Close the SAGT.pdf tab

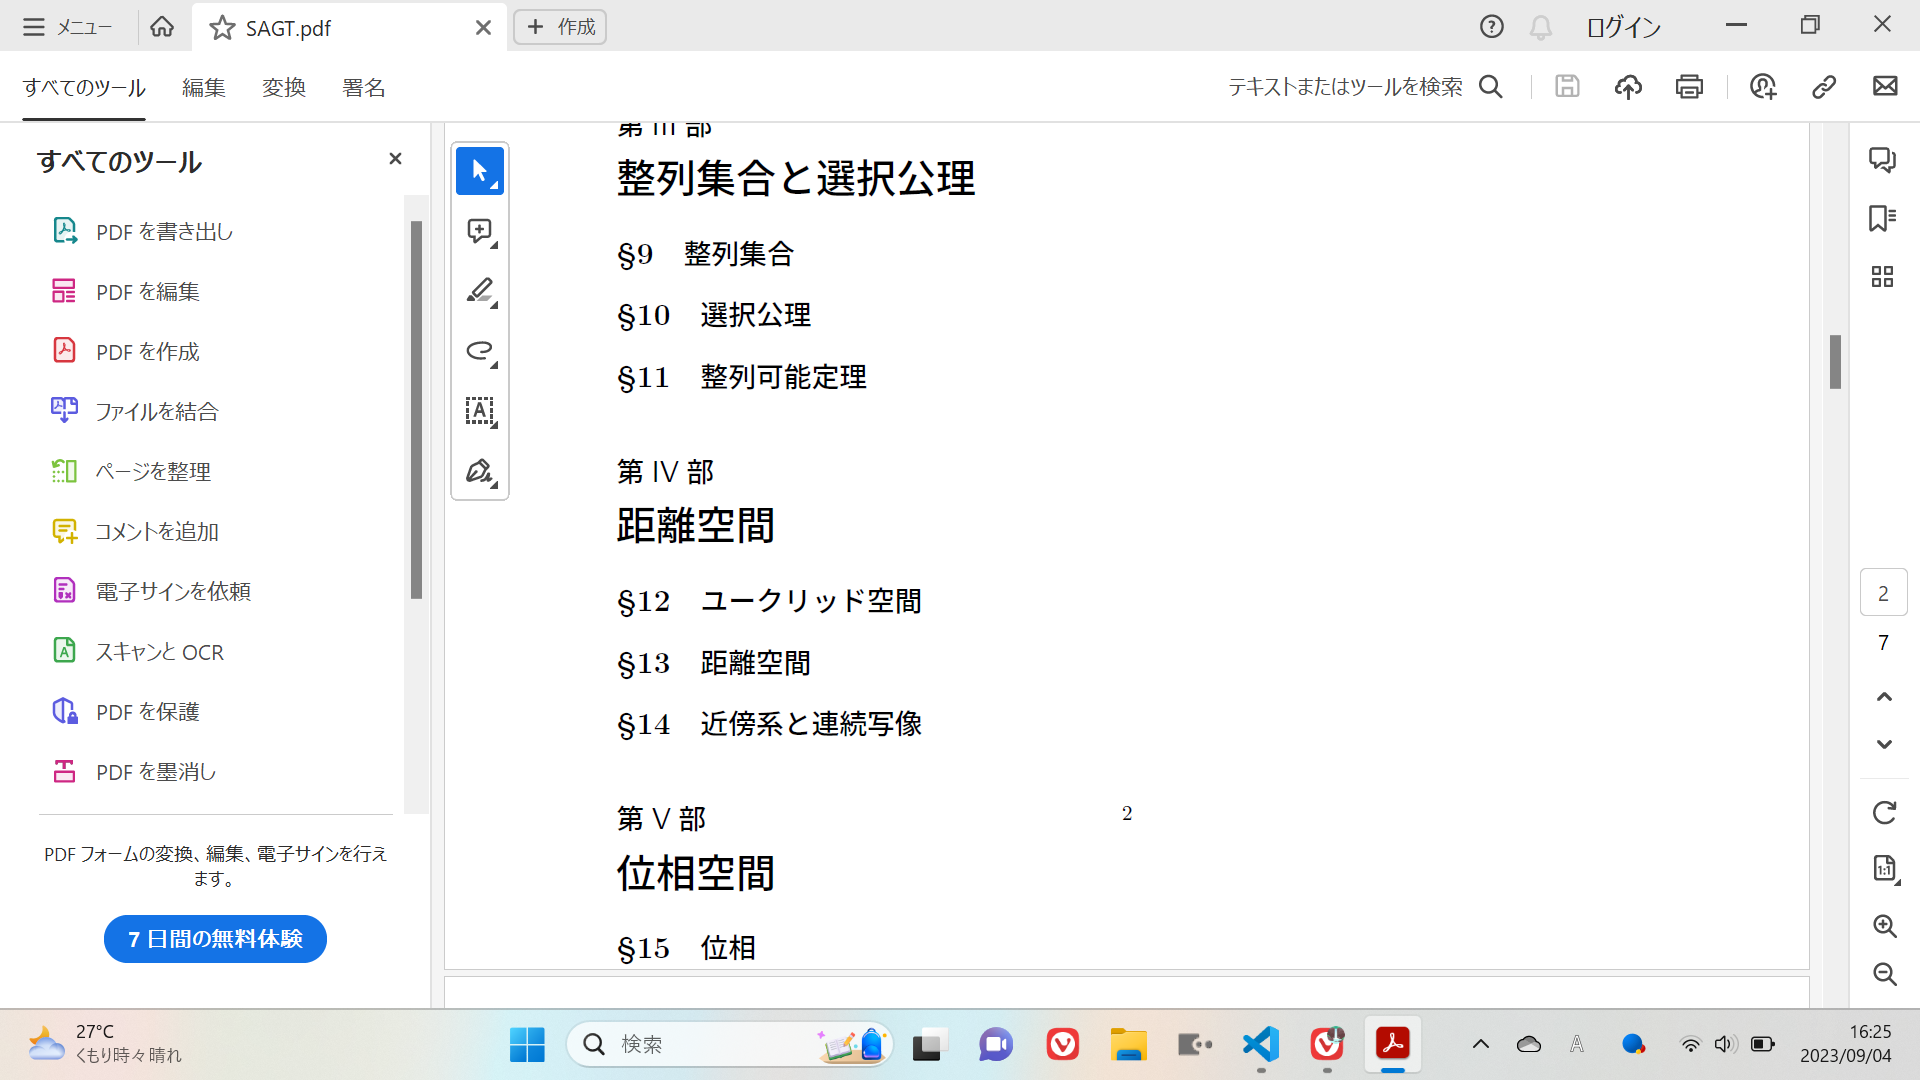[483, 28]
